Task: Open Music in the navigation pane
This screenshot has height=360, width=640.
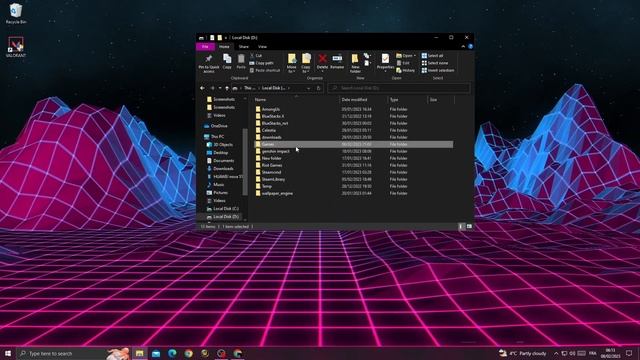Action: (216, 184)
